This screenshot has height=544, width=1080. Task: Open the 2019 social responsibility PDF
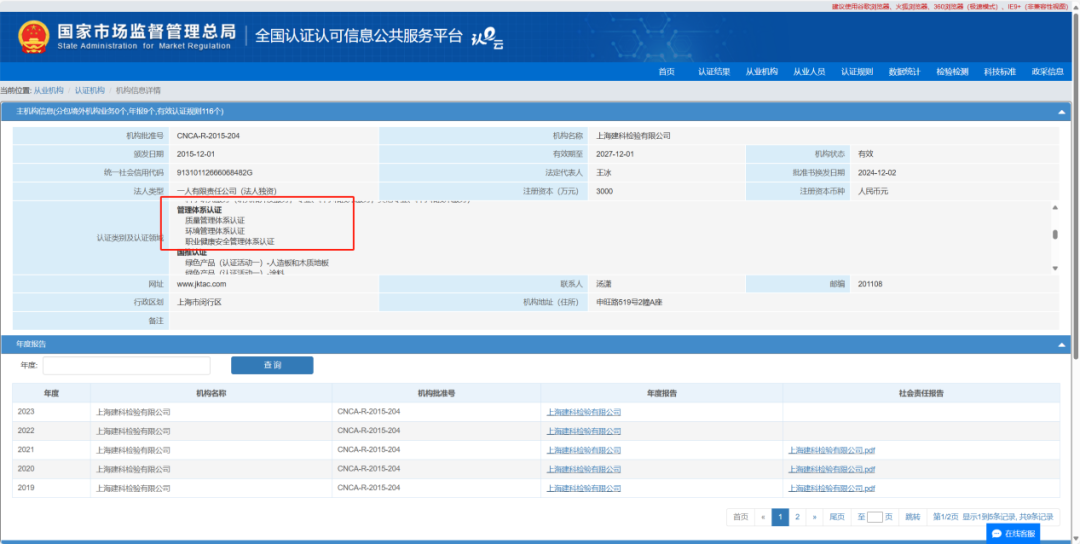click(x=831, y=488)
